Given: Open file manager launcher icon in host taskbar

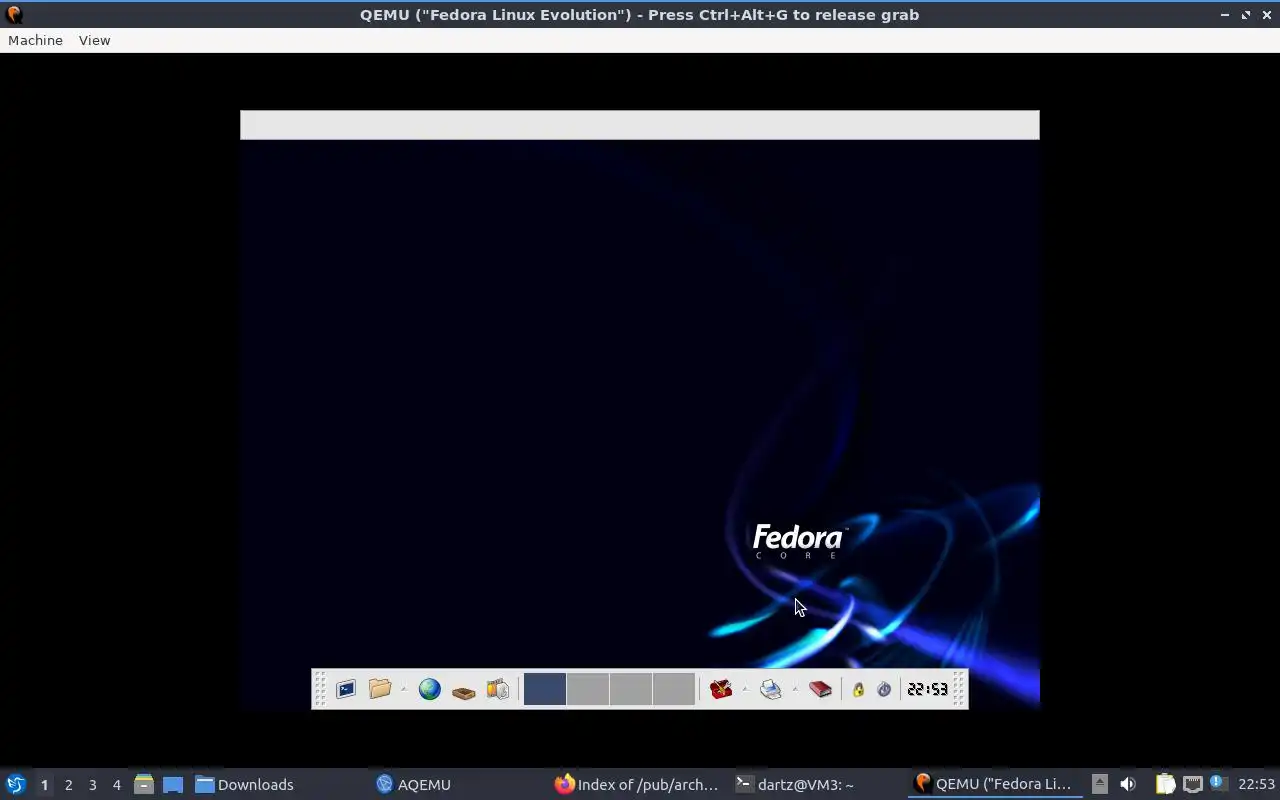Looking at the screenshot, I should click(144, 784).
